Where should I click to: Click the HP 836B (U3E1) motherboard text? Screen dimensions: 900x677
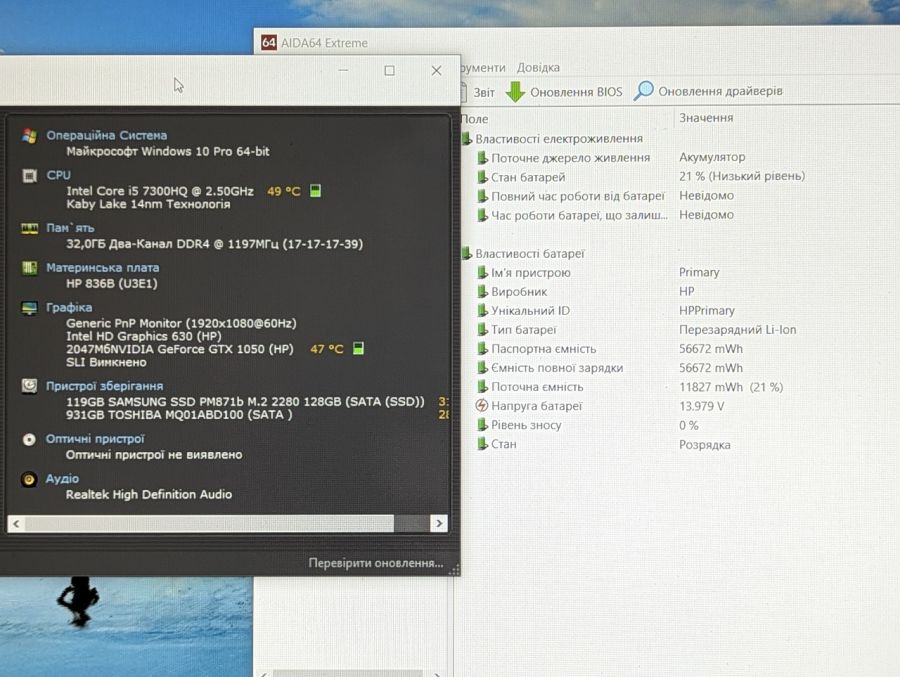coord(111,284)
